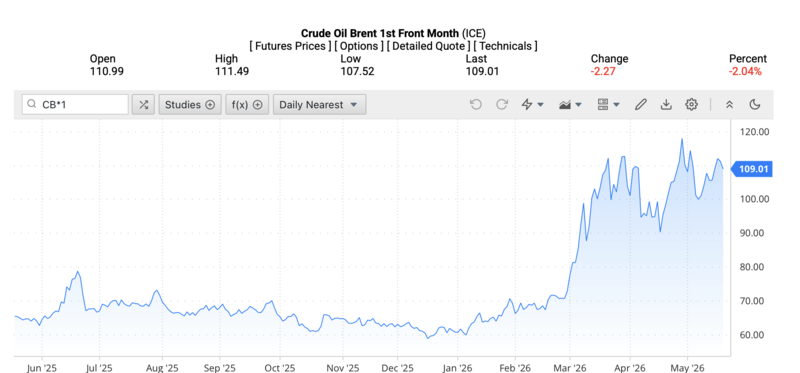Click the Oct '25 axis label
The width and height of the screenshot is (800, 373).
click(x=280, y=367)
